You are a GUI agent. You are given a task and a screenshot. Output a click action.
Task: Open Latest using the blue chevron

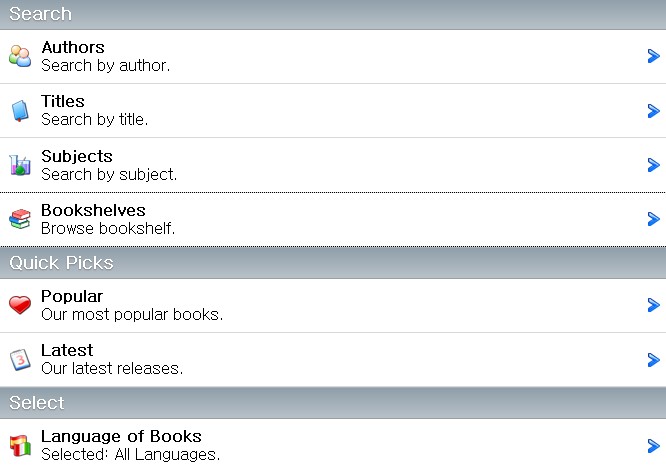(x=653, y=360)
